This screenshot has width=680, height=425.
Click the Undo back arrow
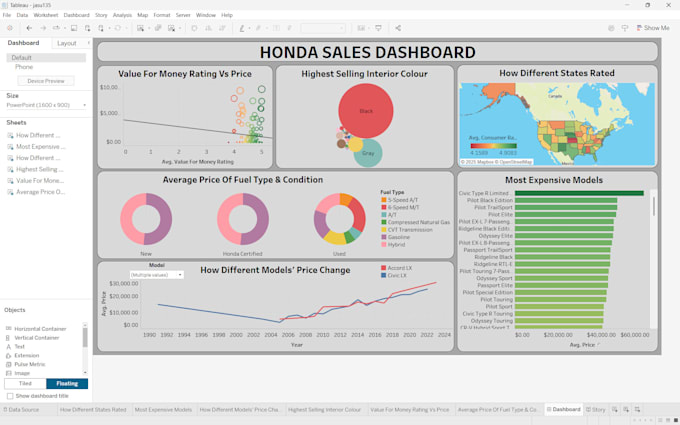(29, 28)
